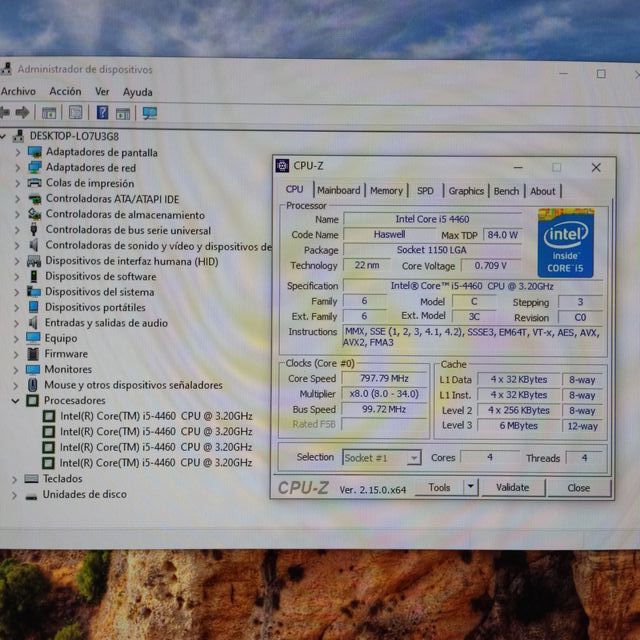Screen dimensions: 640x640
Task: Select the Mouse y otros dispositivos icon
Action: (33, 385)
